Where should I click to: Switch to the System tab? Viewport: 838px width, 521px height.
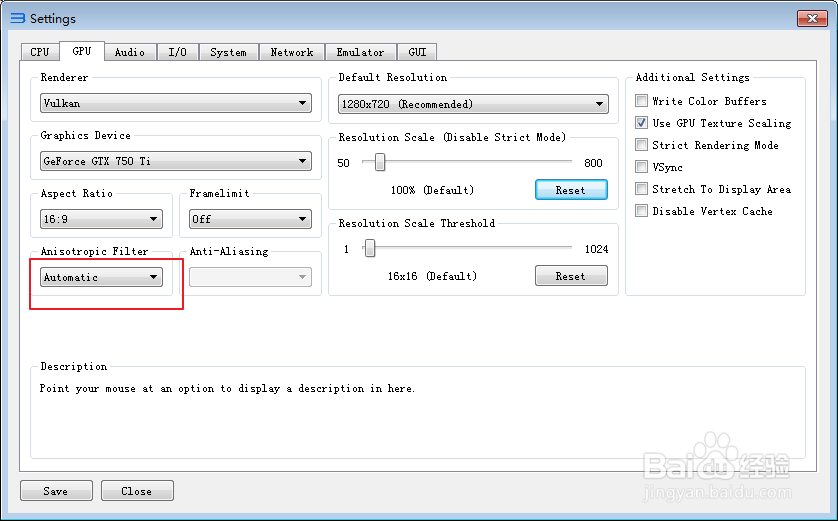point(228,52)
